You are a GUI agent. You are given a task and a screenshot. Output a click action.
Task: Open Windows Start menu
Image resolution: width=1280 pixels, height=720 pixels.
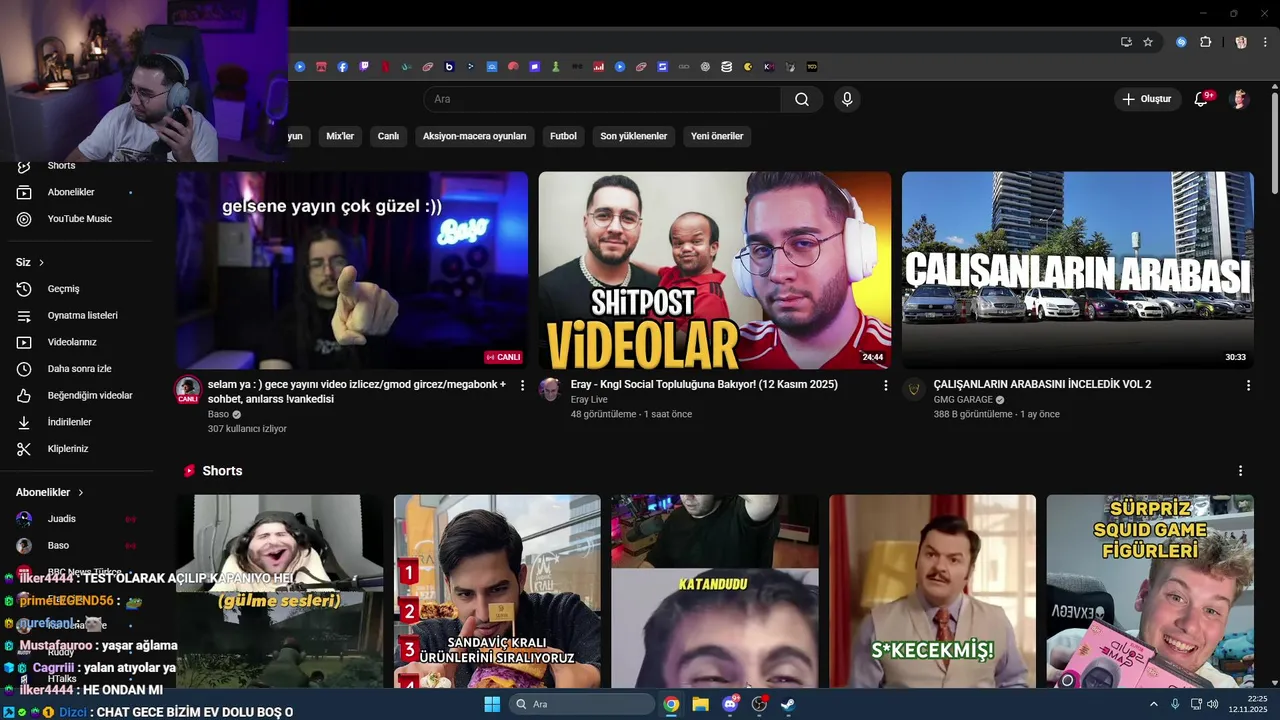(x=492, y=704)
